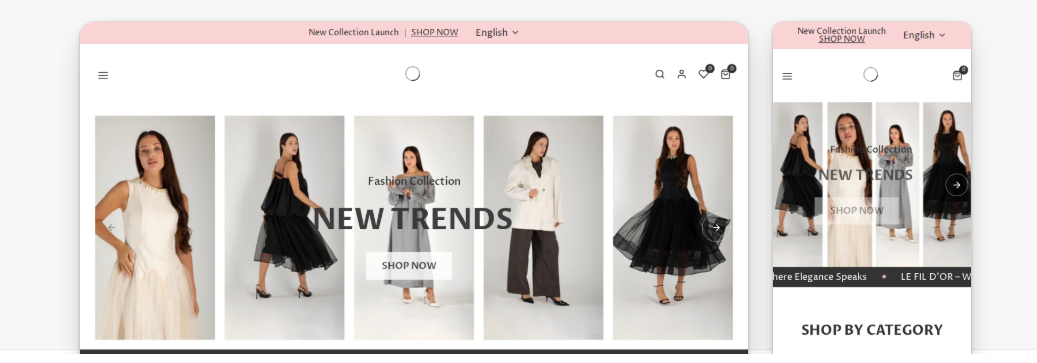Click SHOP BY CATEGORY heading in mobile preview

pos(872,330)
